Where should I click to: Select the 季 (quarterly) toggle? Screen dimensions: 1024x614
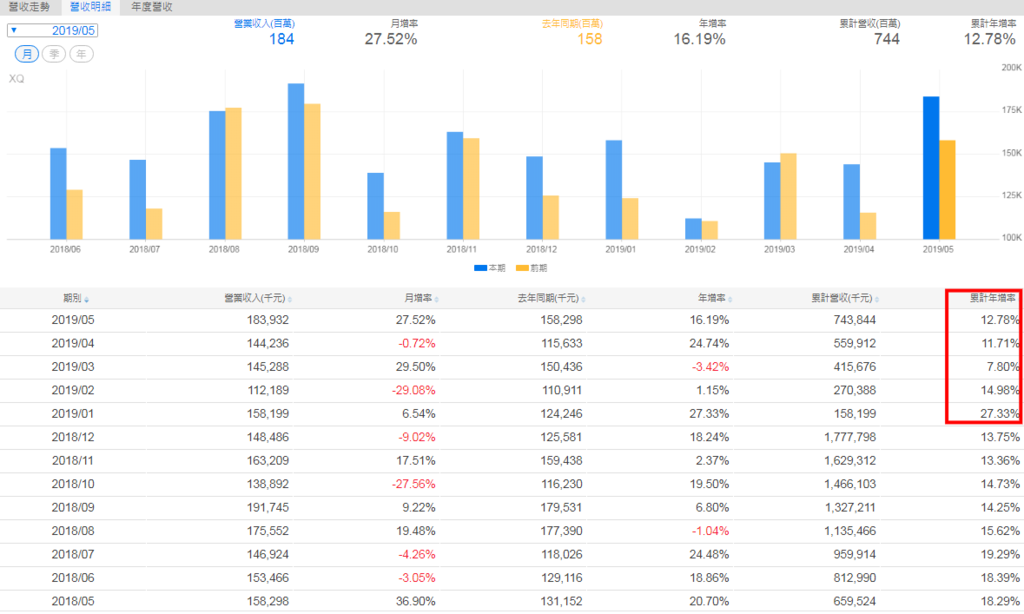click(54, 54)
